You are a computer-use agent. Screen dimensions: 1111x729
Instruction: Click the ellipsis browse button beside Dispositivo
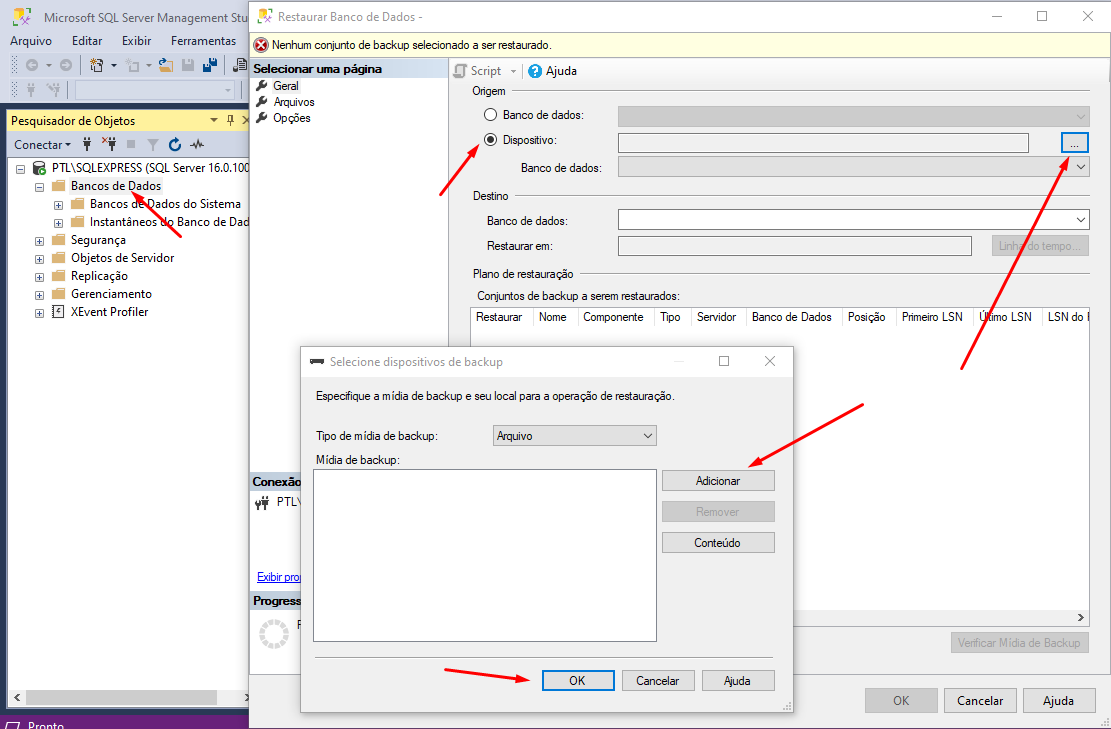coord(1074,142)
